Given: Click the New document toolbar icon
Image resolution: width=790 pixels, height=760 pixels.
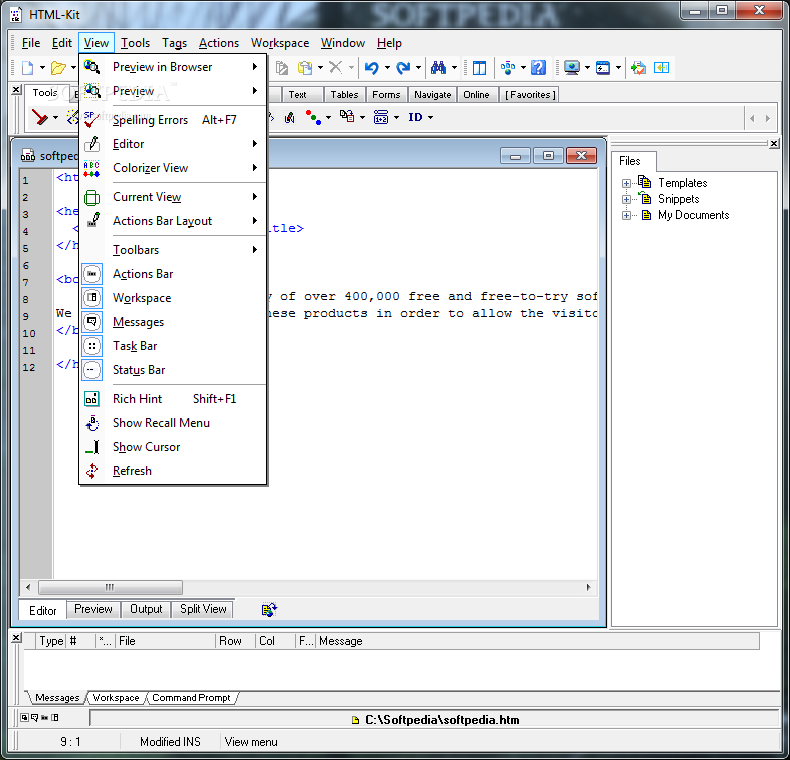Looking at the screenshot, I should coord(28,68).
